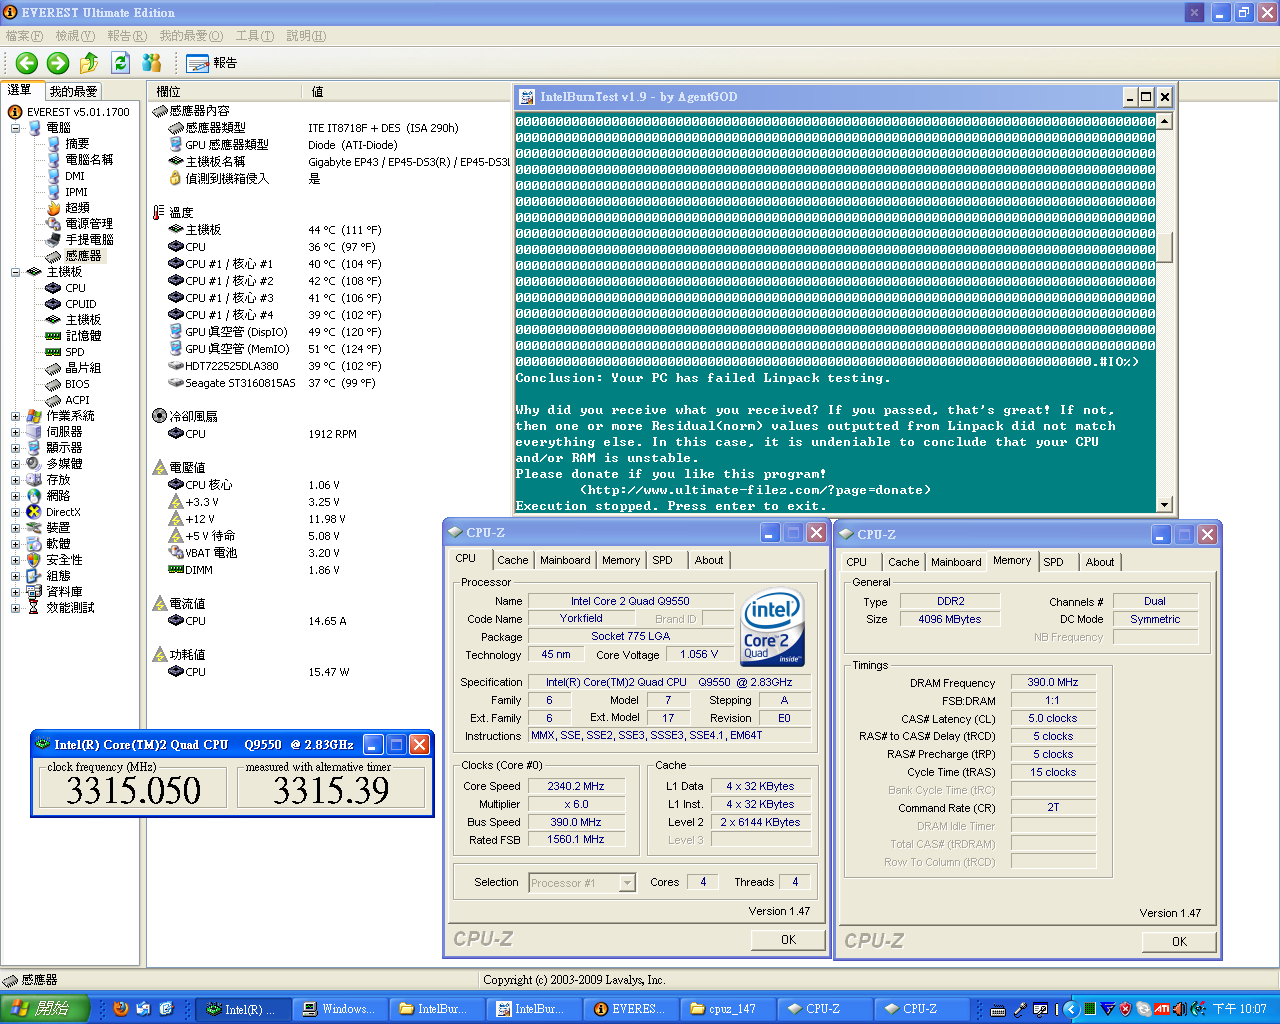Switch to the 我的最愛 tab in the left panel

point(73,91)
